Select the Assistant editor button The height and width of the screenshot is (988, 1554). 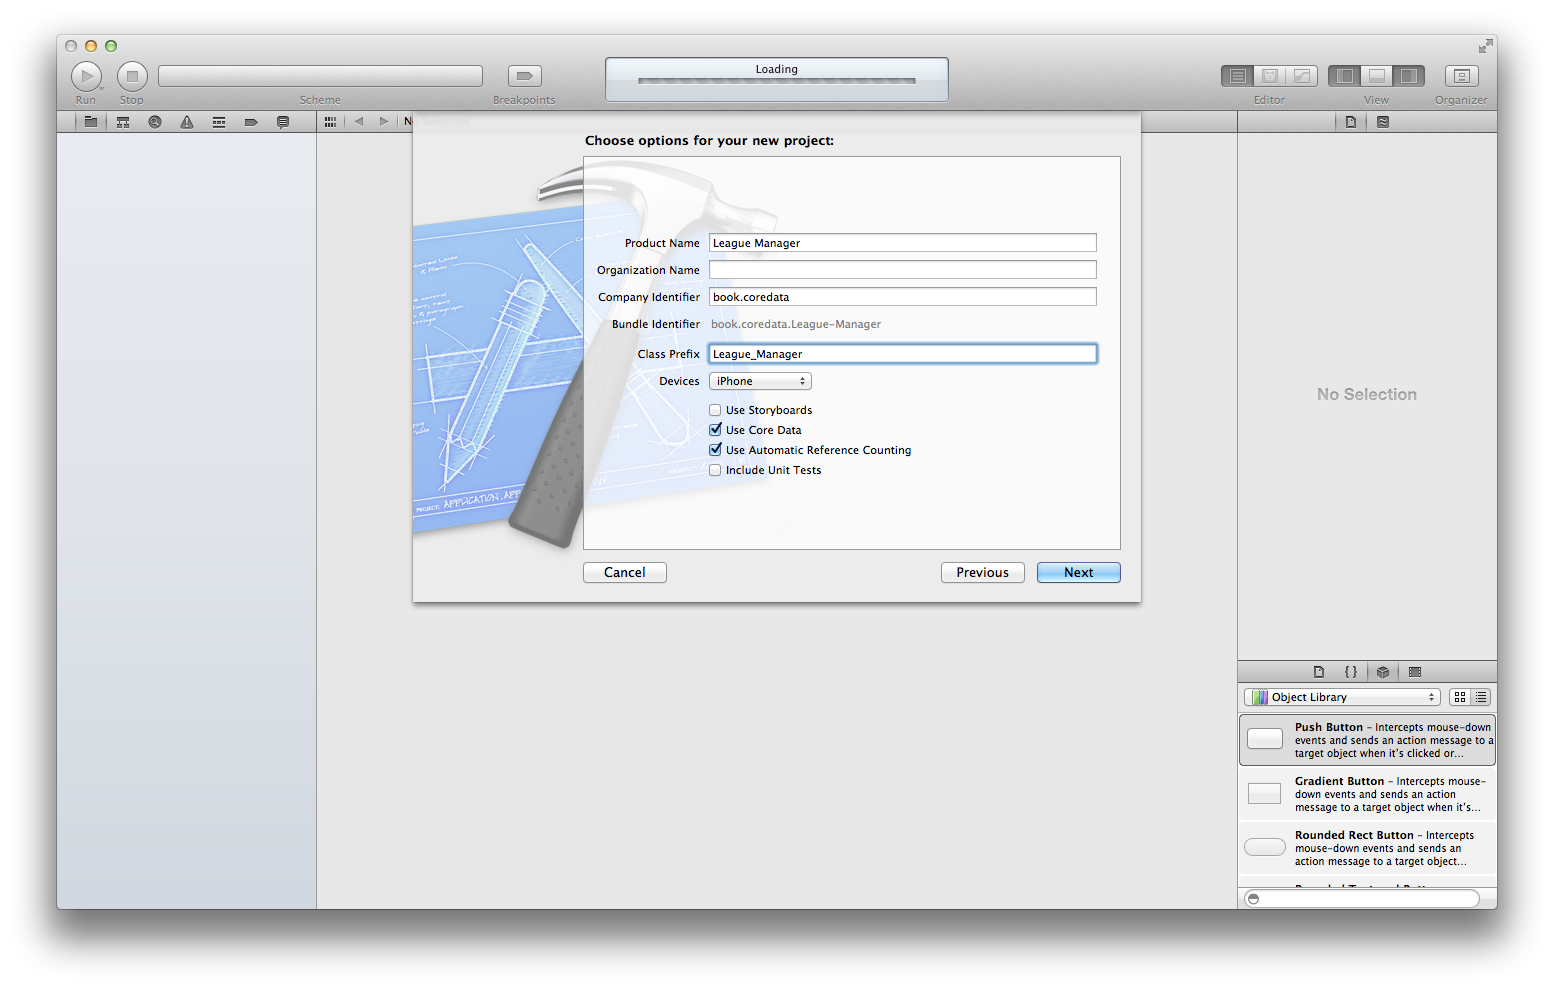(x=1270, y=76)
